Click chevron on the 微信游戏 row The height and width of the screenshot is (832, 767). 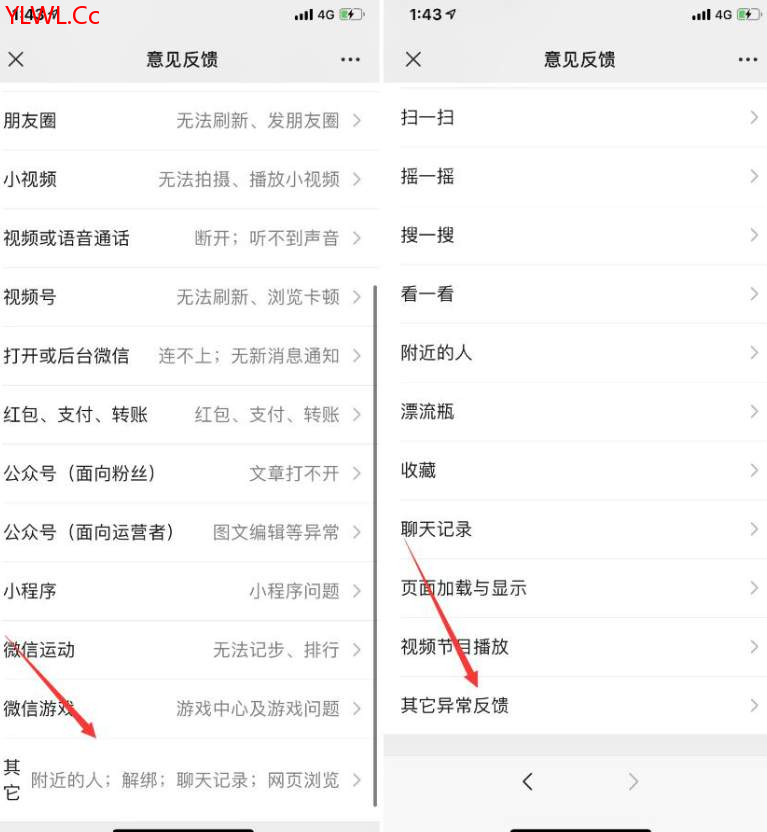[x=357, y=709]
